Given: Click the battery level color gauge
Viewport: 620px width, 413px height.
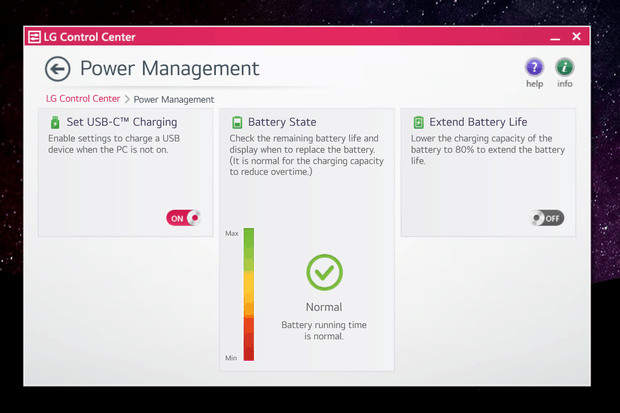Looking at the screenshot, I should pyautogui.click(x=249, y=294).
